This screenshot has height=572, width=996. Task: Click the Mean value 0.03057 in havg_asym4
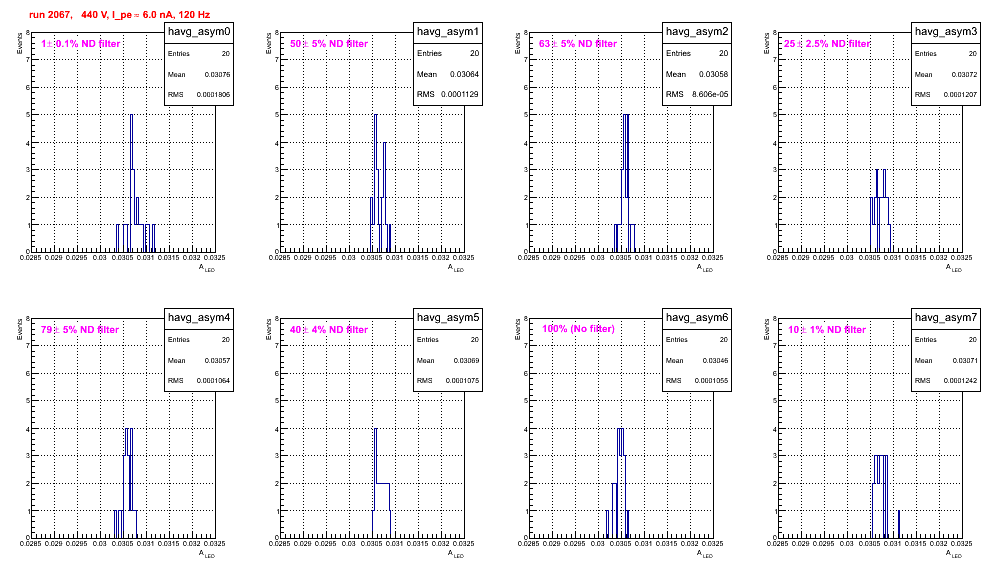point(217,360)
